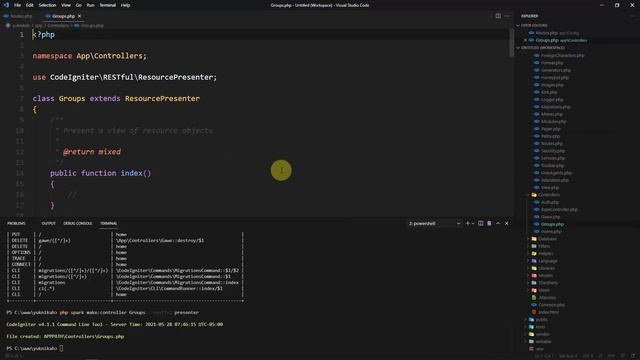Open Security.php in explorer
This screenshot has width=640, height=360.
tap(553, 151)
